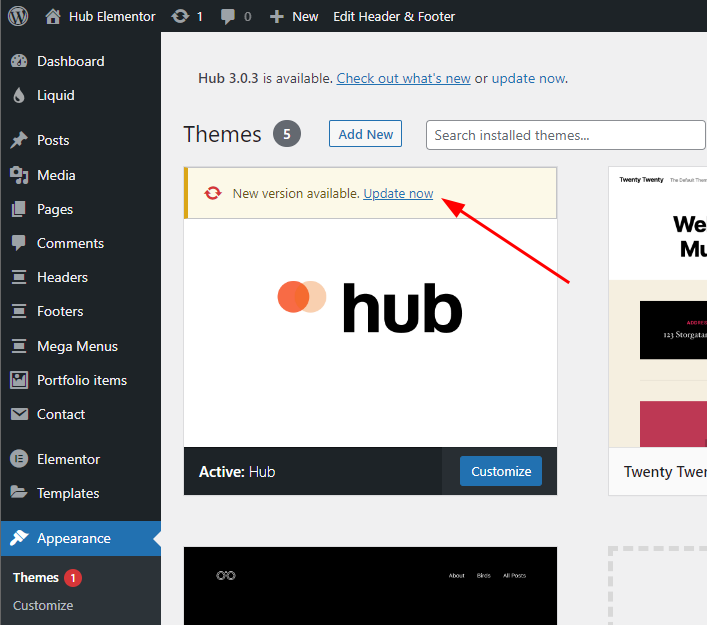This screenshot has height=625, width=707.
Task: Click the Mega Menus icon
Action: (19, 346)
